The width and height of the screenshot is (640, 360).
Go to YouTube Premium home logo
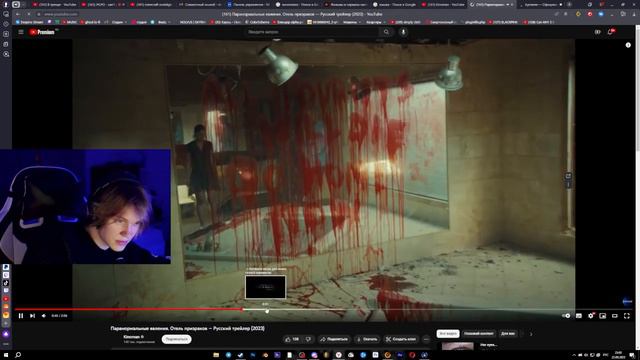click(x=43, y=32)
